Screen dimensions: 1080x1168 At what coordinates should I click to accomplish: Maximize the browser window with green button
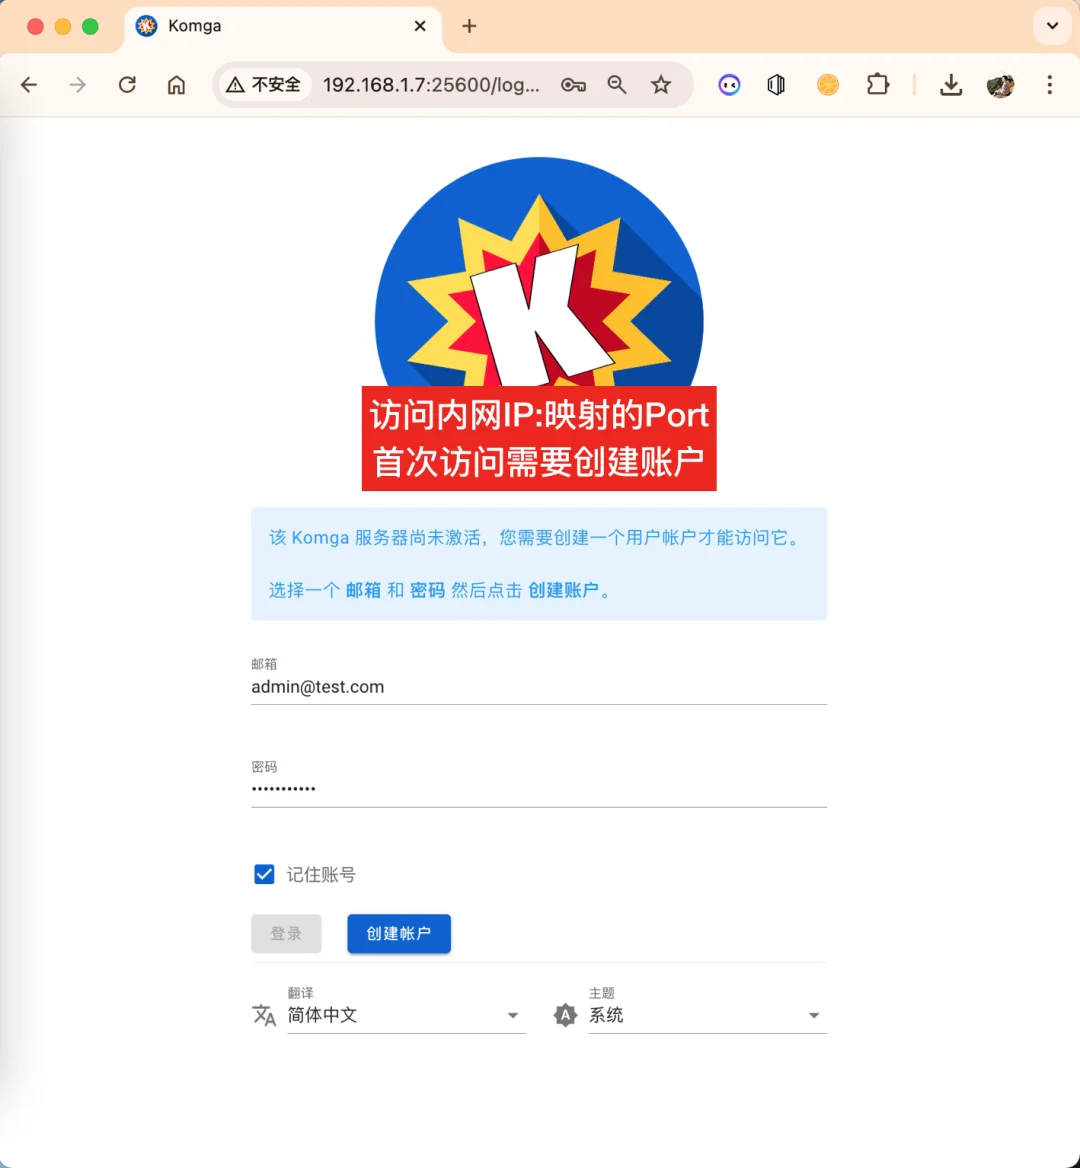(90, 27)
